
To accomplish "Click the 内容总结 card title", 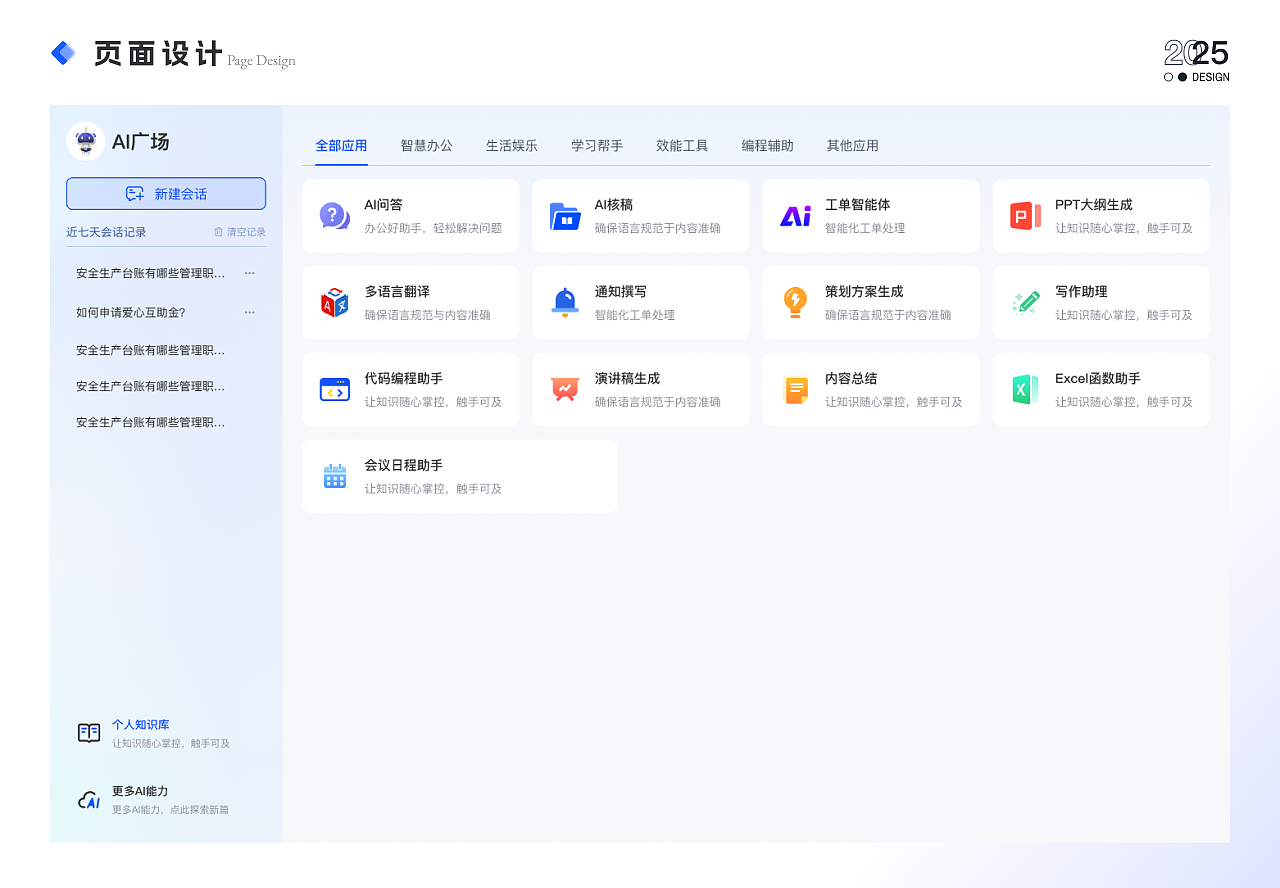I will click(851, 379).
